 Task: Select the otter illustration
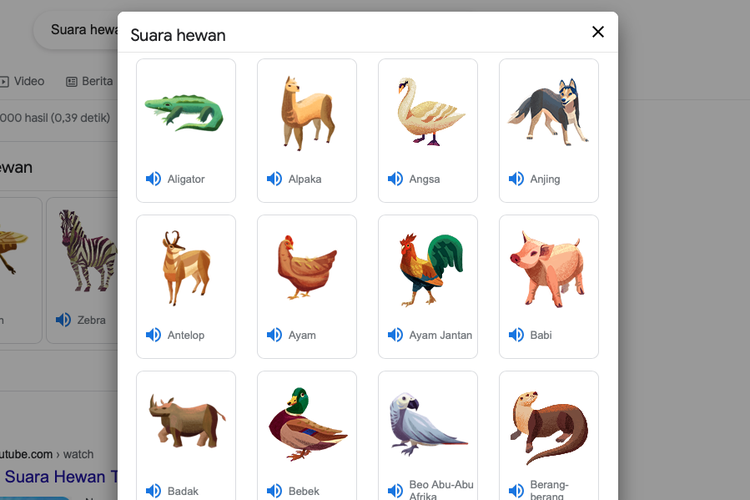pos(549,428)
